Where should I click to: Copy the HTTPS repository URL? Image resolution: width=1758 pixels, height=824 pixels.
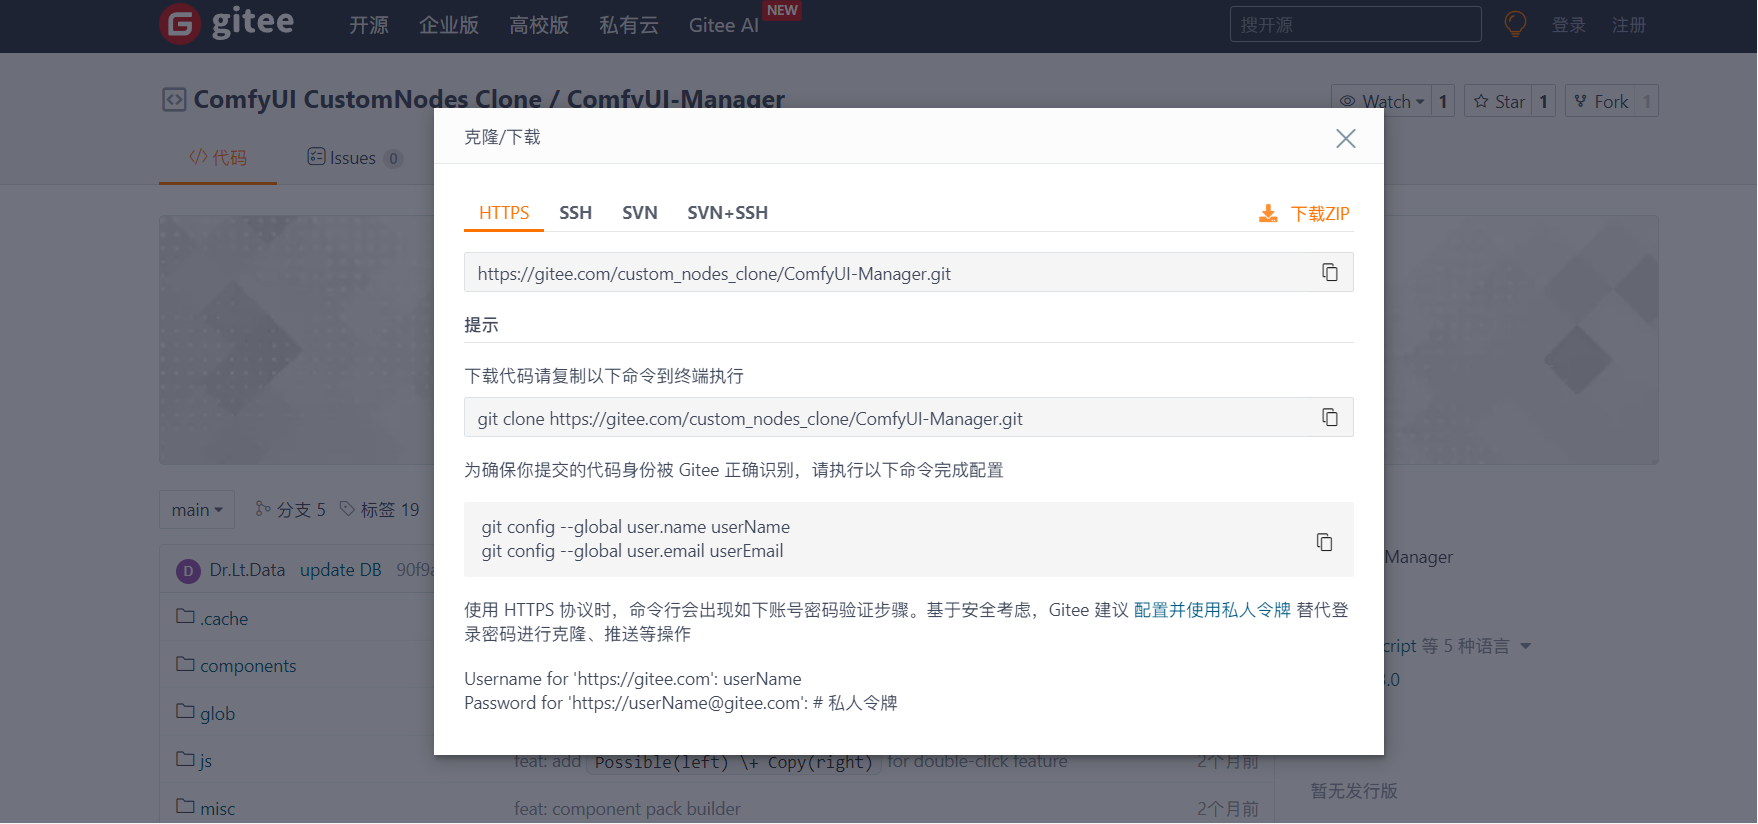[1329, 272]
